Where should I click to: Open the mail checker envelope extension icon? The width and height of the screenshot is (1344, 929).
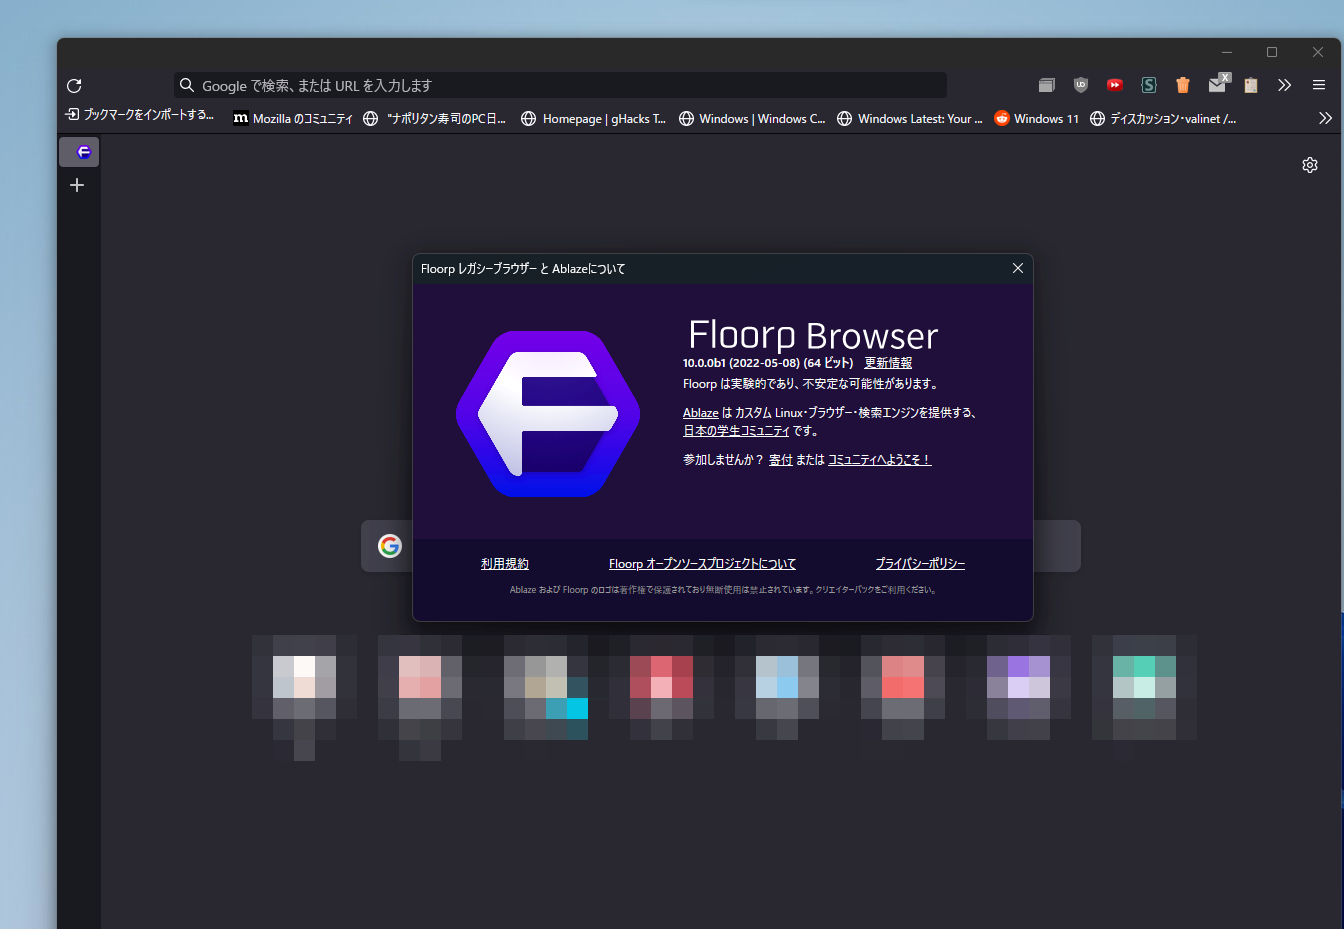coord(1218,84)
